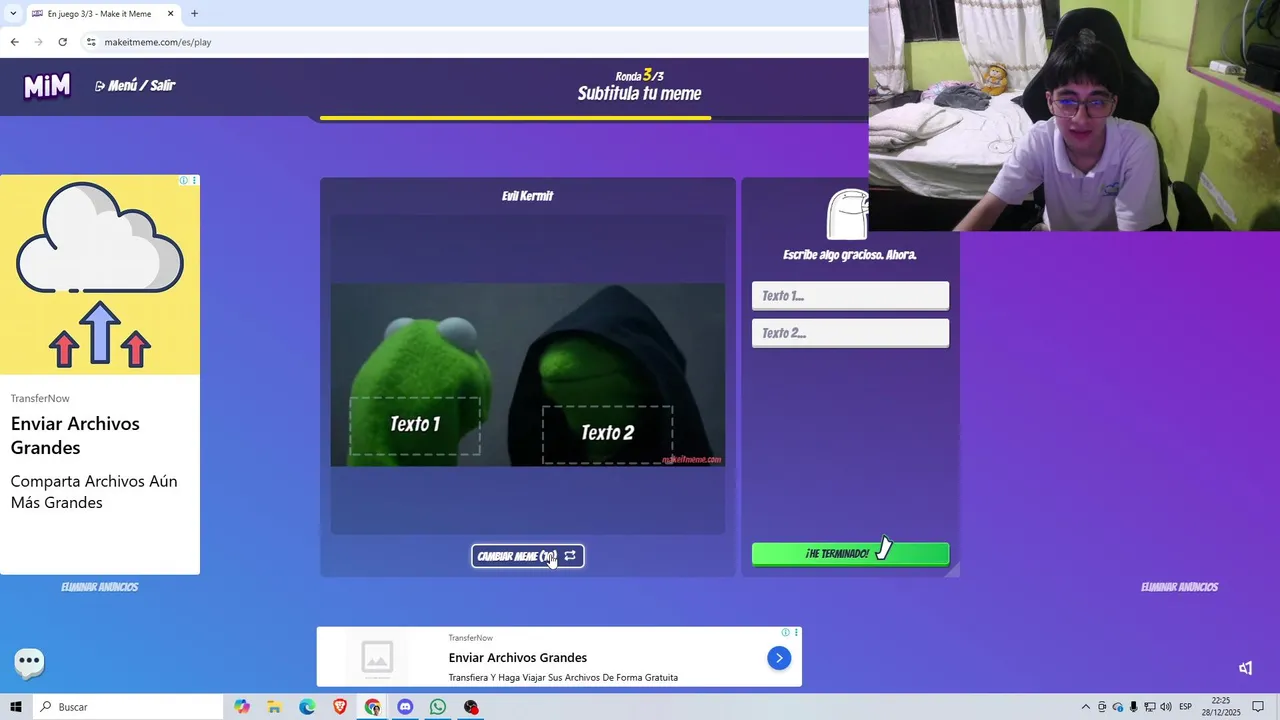Open the clock showing 22:25
This screenshot has height=720, width=1280.
click(x=1220, y=706)
